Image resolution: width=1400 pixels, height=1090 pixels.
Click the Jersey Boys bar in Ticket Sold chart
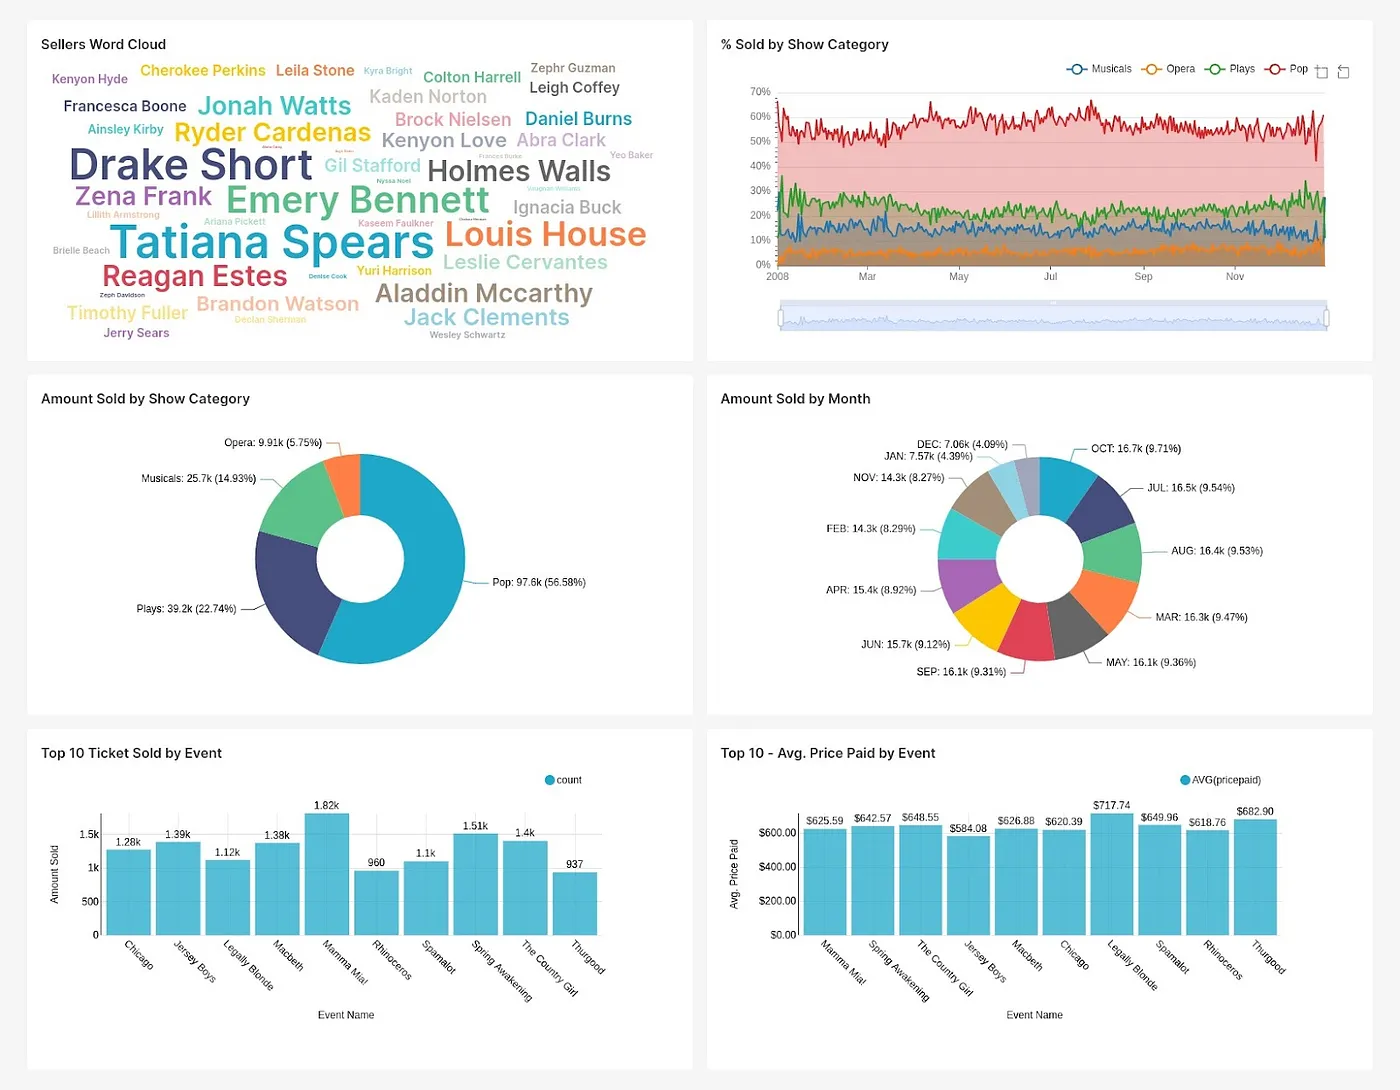pos(178,889)
